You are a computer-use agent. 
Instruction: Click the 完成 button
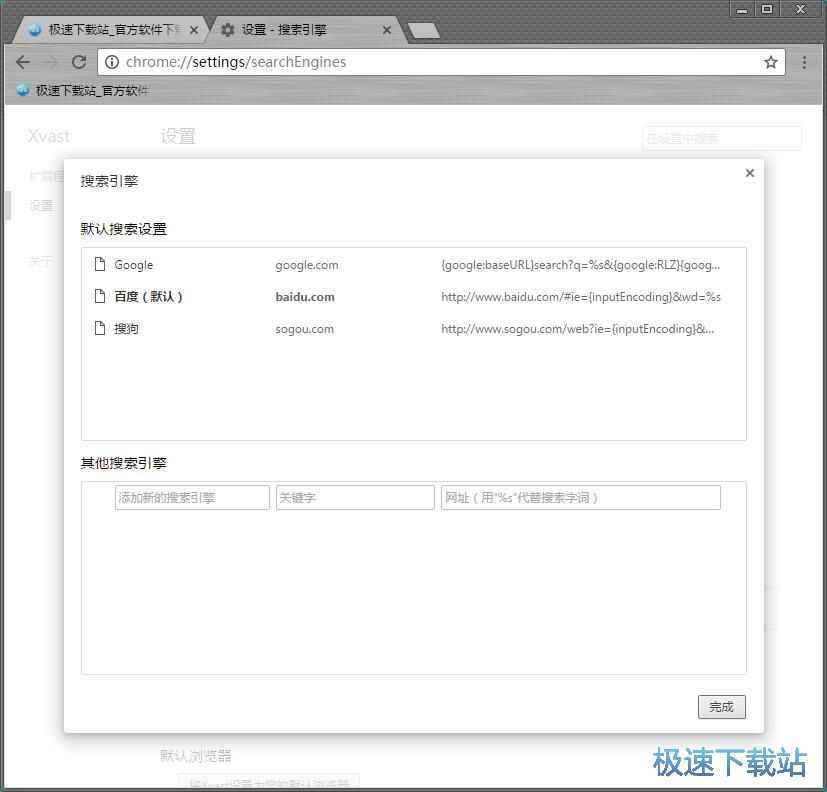coord(722,707)
